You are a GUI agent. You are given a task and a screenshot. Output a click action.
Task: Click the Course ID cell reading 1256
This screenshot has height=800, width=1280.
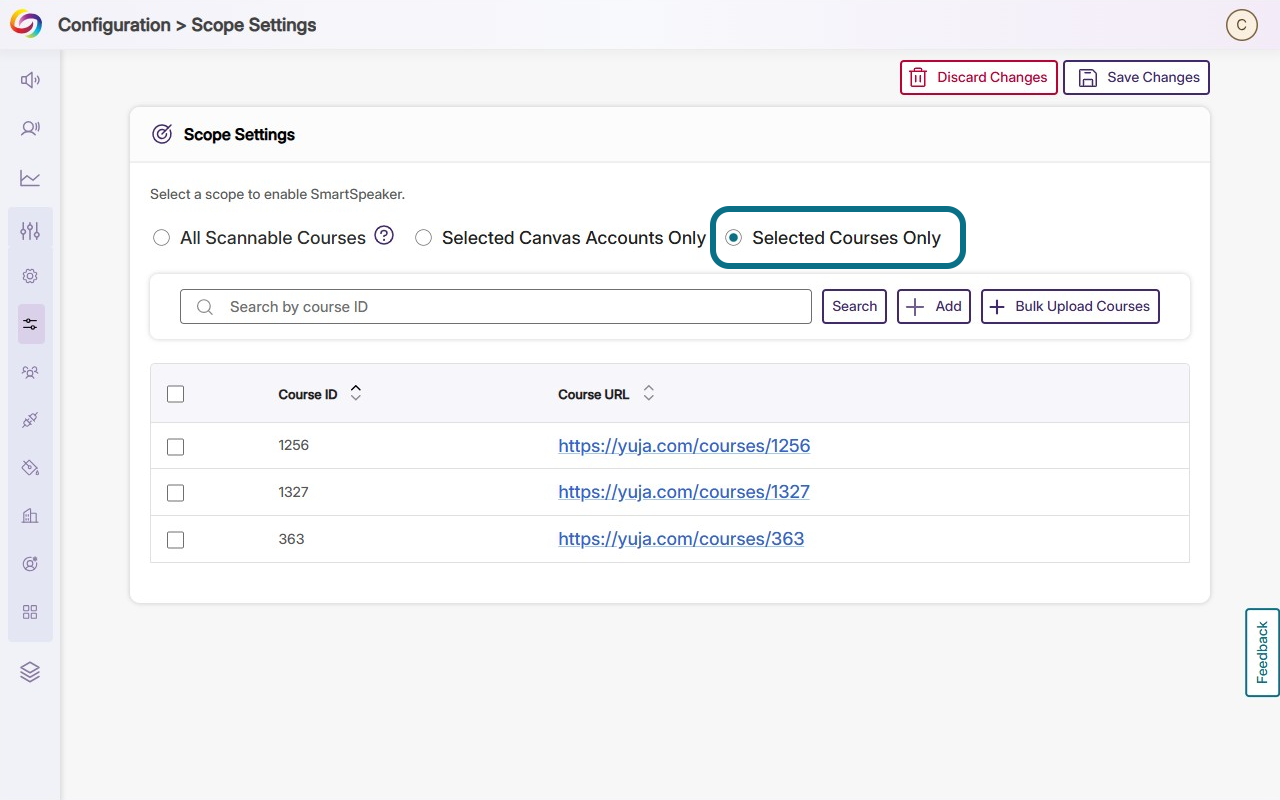click(x=294, y=445)
